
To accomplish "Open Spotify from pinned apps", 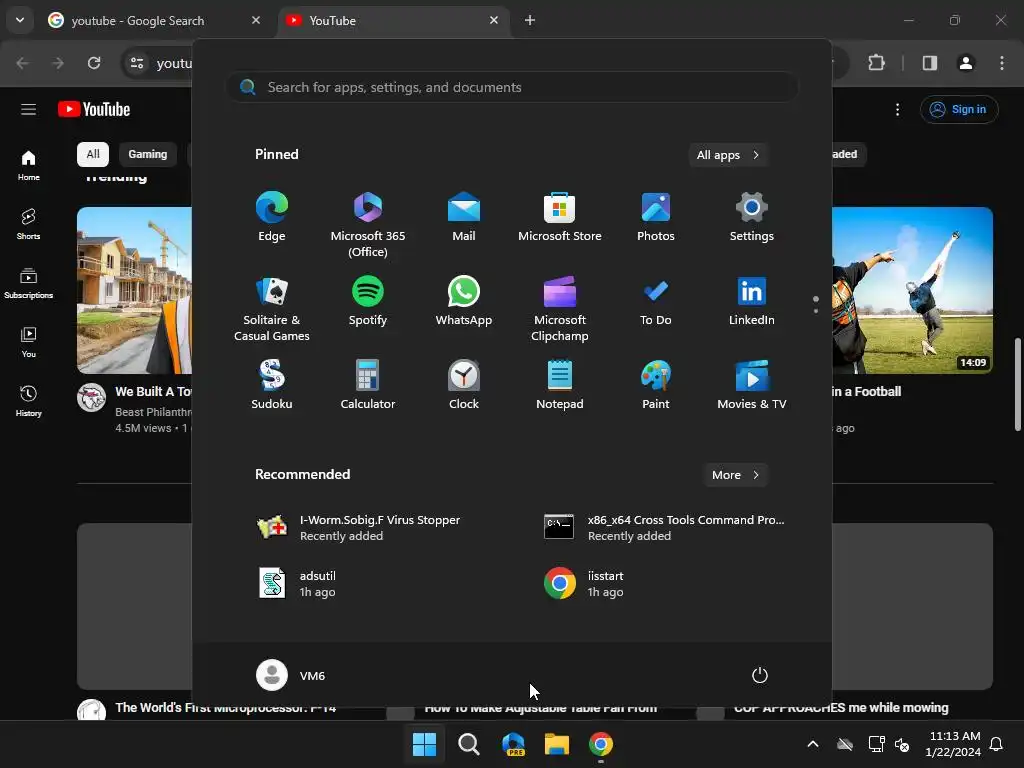I will (368, 301).
